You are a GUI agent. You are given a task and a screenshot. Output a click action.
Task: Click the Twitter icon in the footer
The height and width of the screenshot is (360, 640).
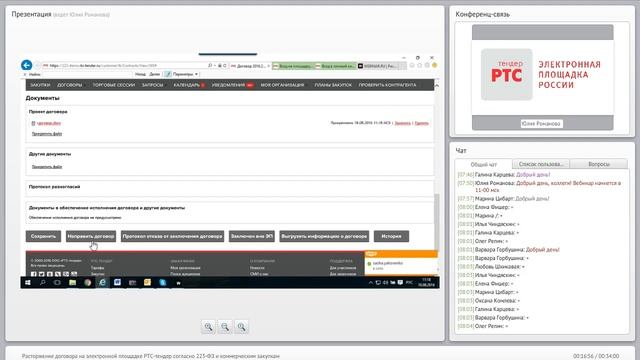coord(42,274)
